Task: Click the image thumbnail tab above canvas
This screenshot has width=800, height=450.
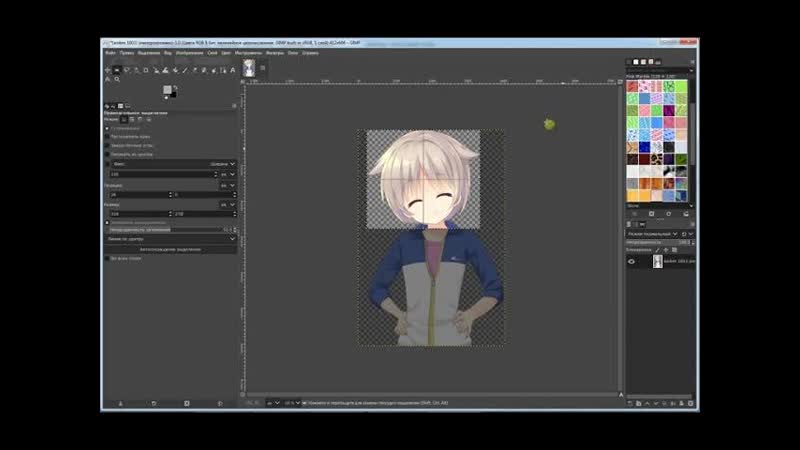Action: tap(249, 68)
